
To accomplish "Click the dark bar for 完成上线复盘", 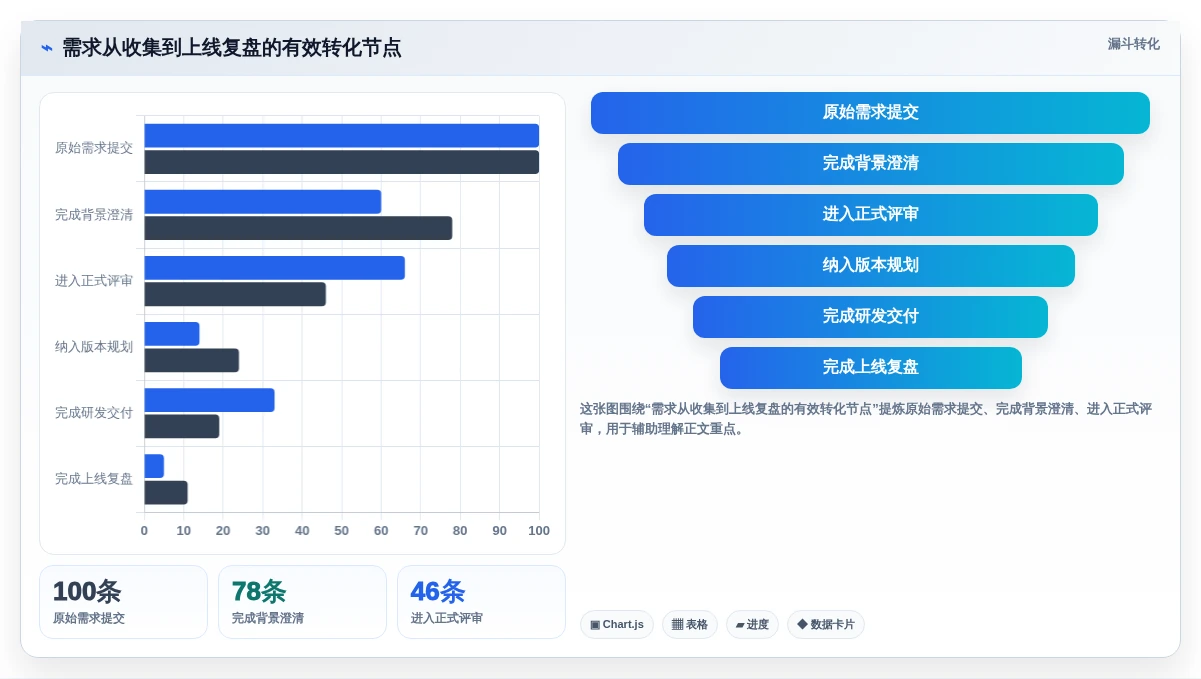I will coord(166,492).
